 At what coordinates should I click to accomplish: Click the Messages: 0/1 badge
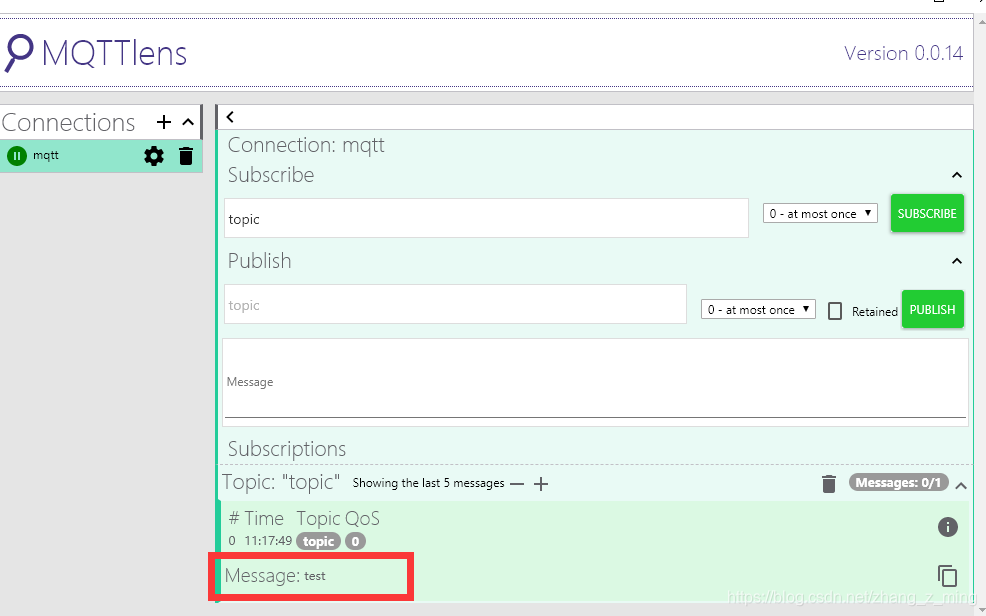click(x=898, y=483)
